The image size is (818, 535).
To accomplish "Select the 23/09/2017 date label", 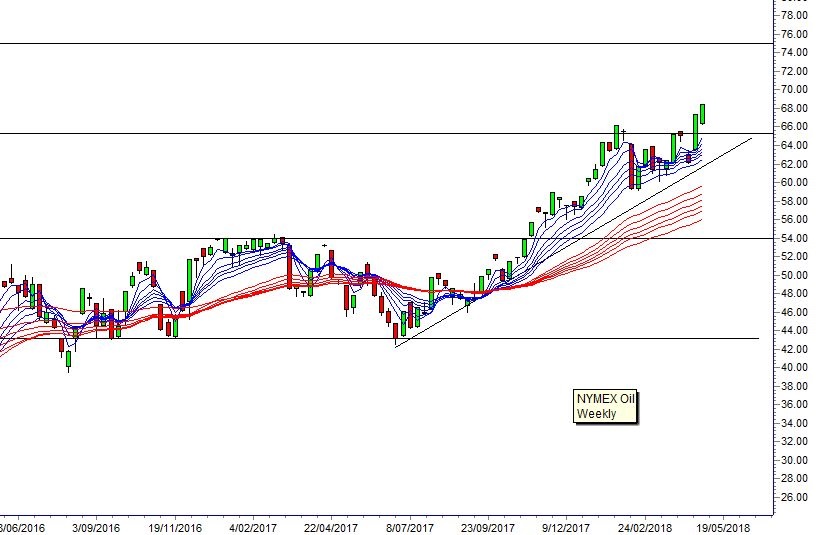I will click(488, 528).
